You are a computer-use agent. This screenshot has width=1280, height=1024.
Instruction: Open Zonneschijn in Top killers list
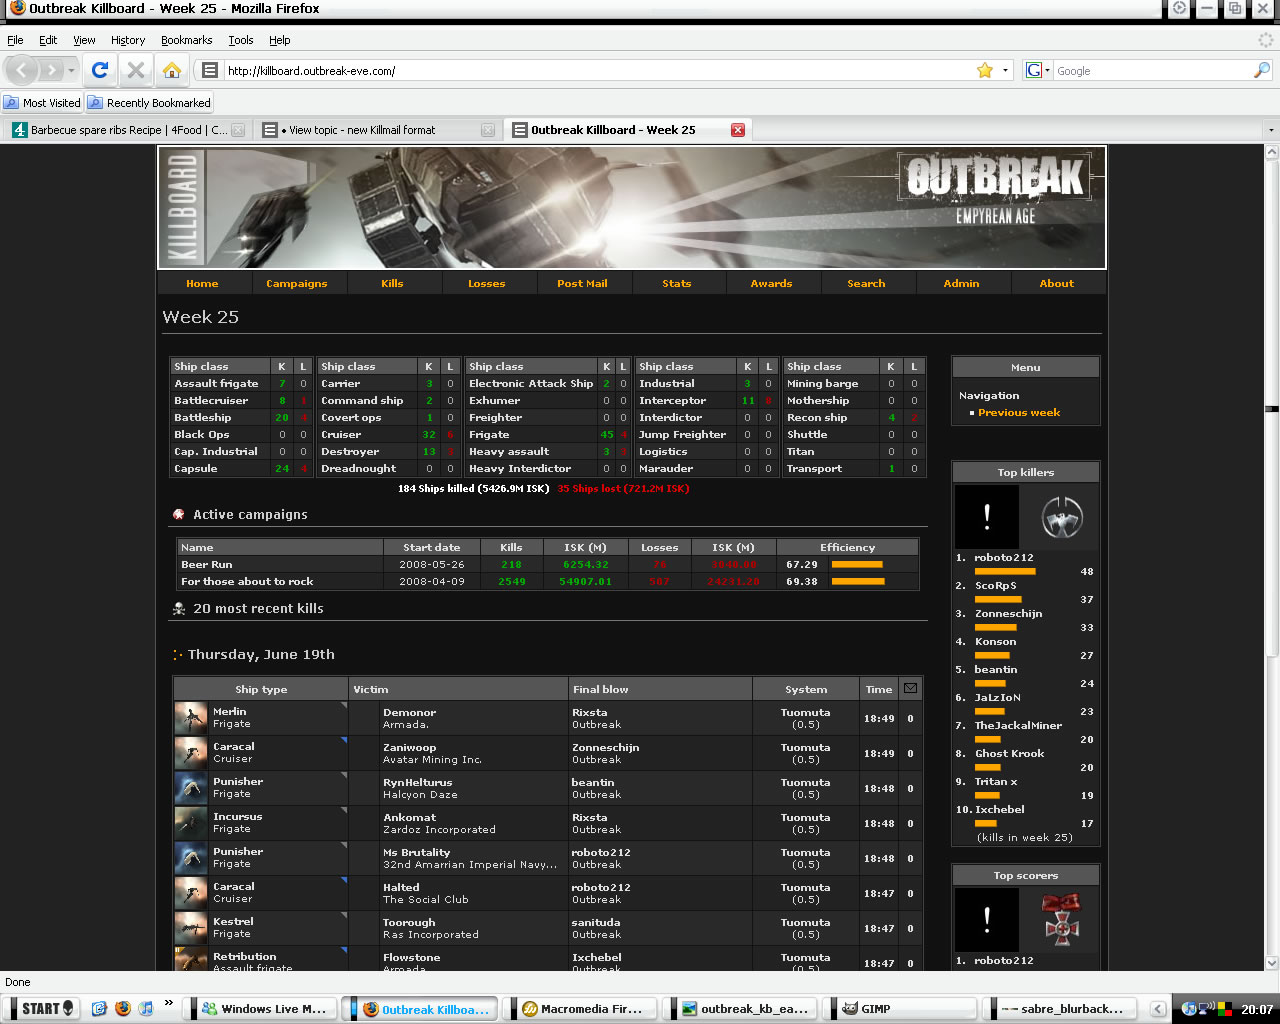click(x=1008, y=613)
